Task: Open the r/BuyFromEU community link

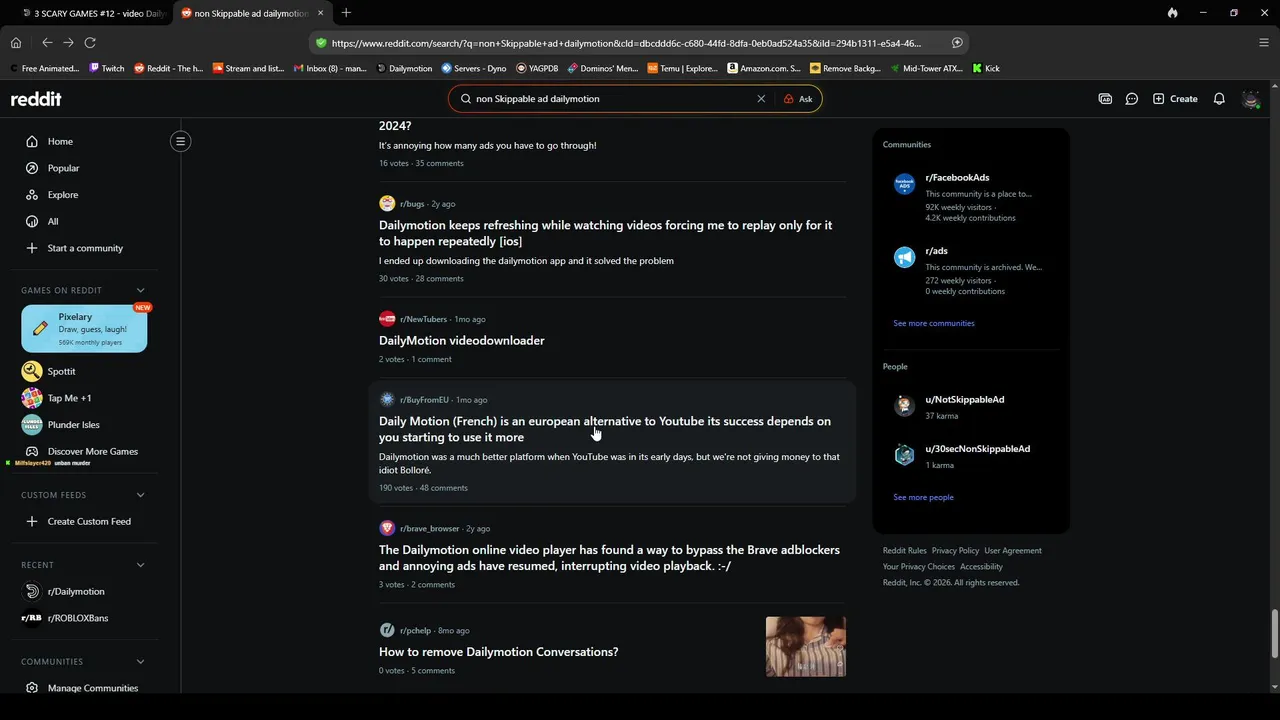Action: click(424, 400)
